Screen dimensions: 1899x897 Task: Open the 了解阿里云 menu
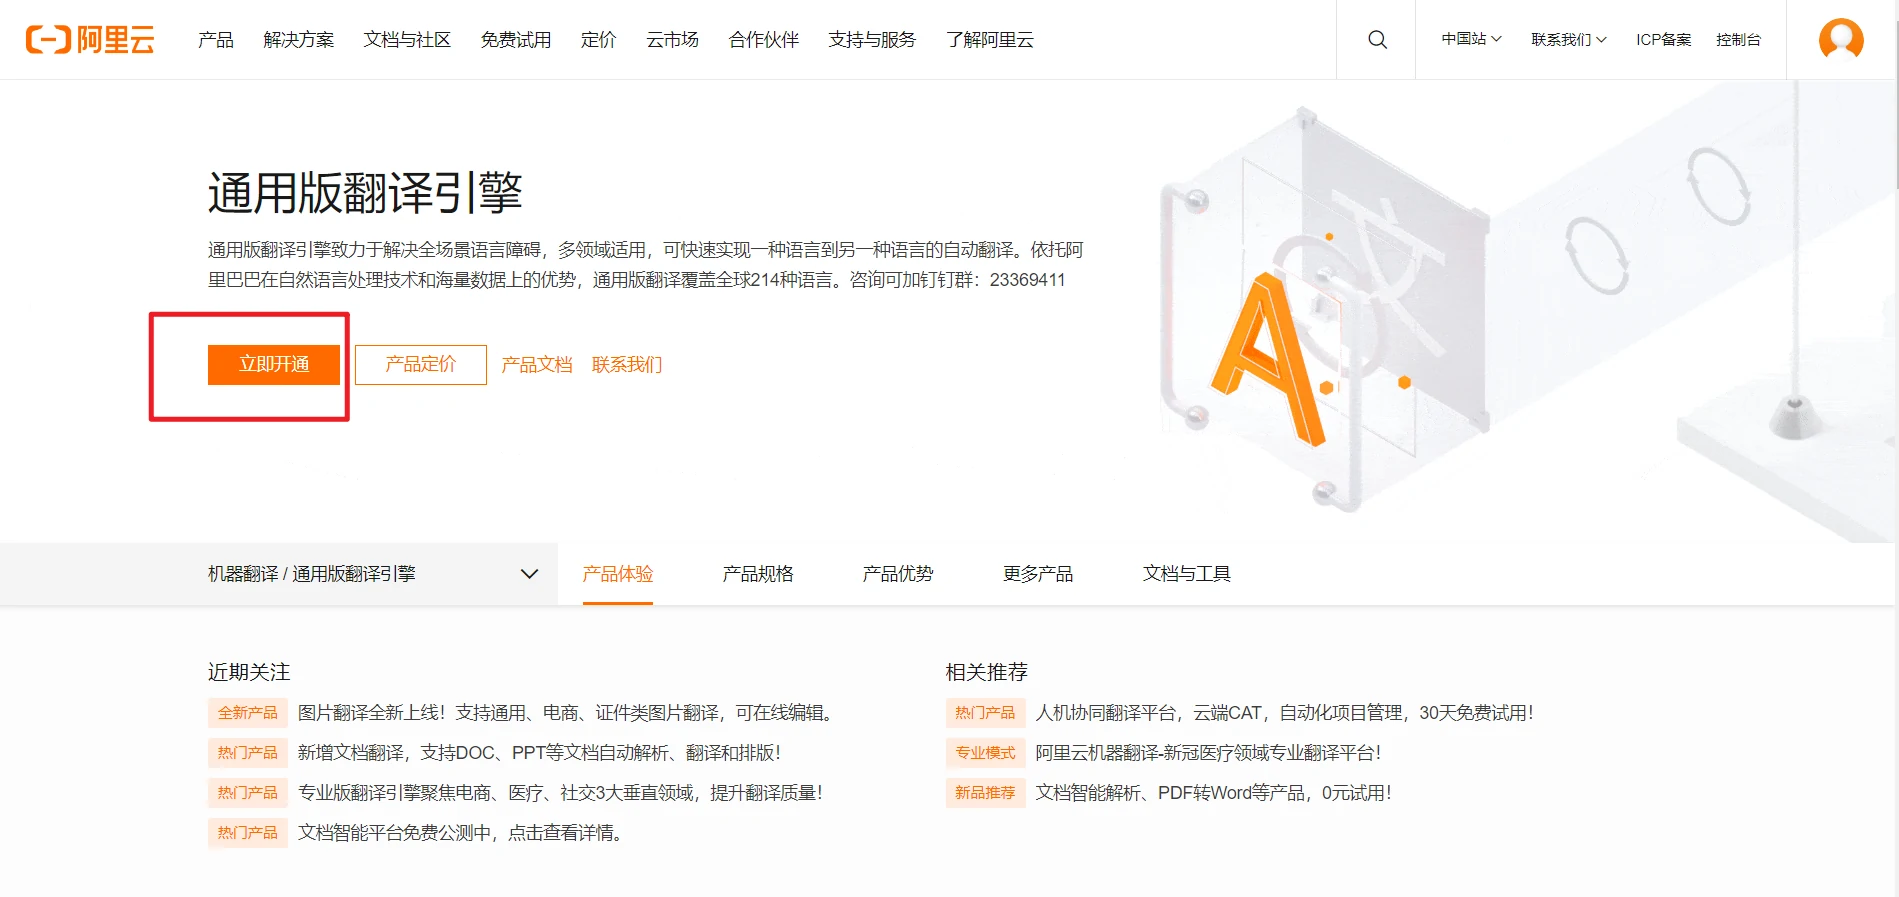click(x=990, y=40)
